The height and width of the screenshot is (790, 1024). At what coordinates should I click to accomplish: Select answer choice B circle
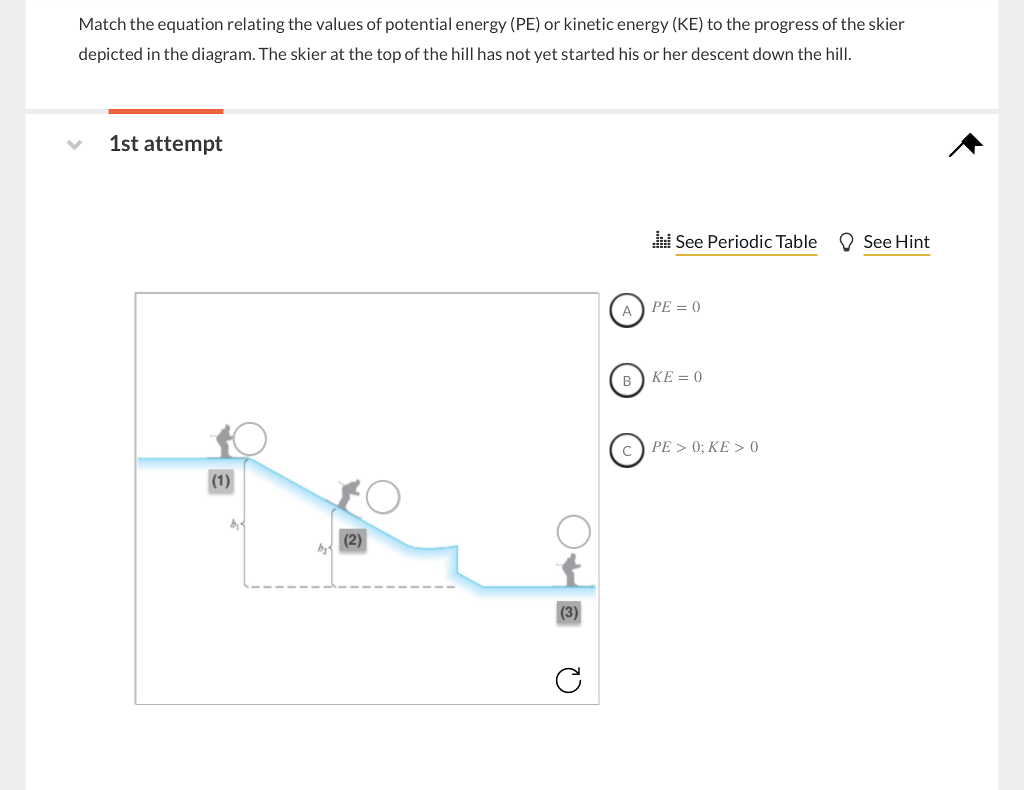point(627,380)
